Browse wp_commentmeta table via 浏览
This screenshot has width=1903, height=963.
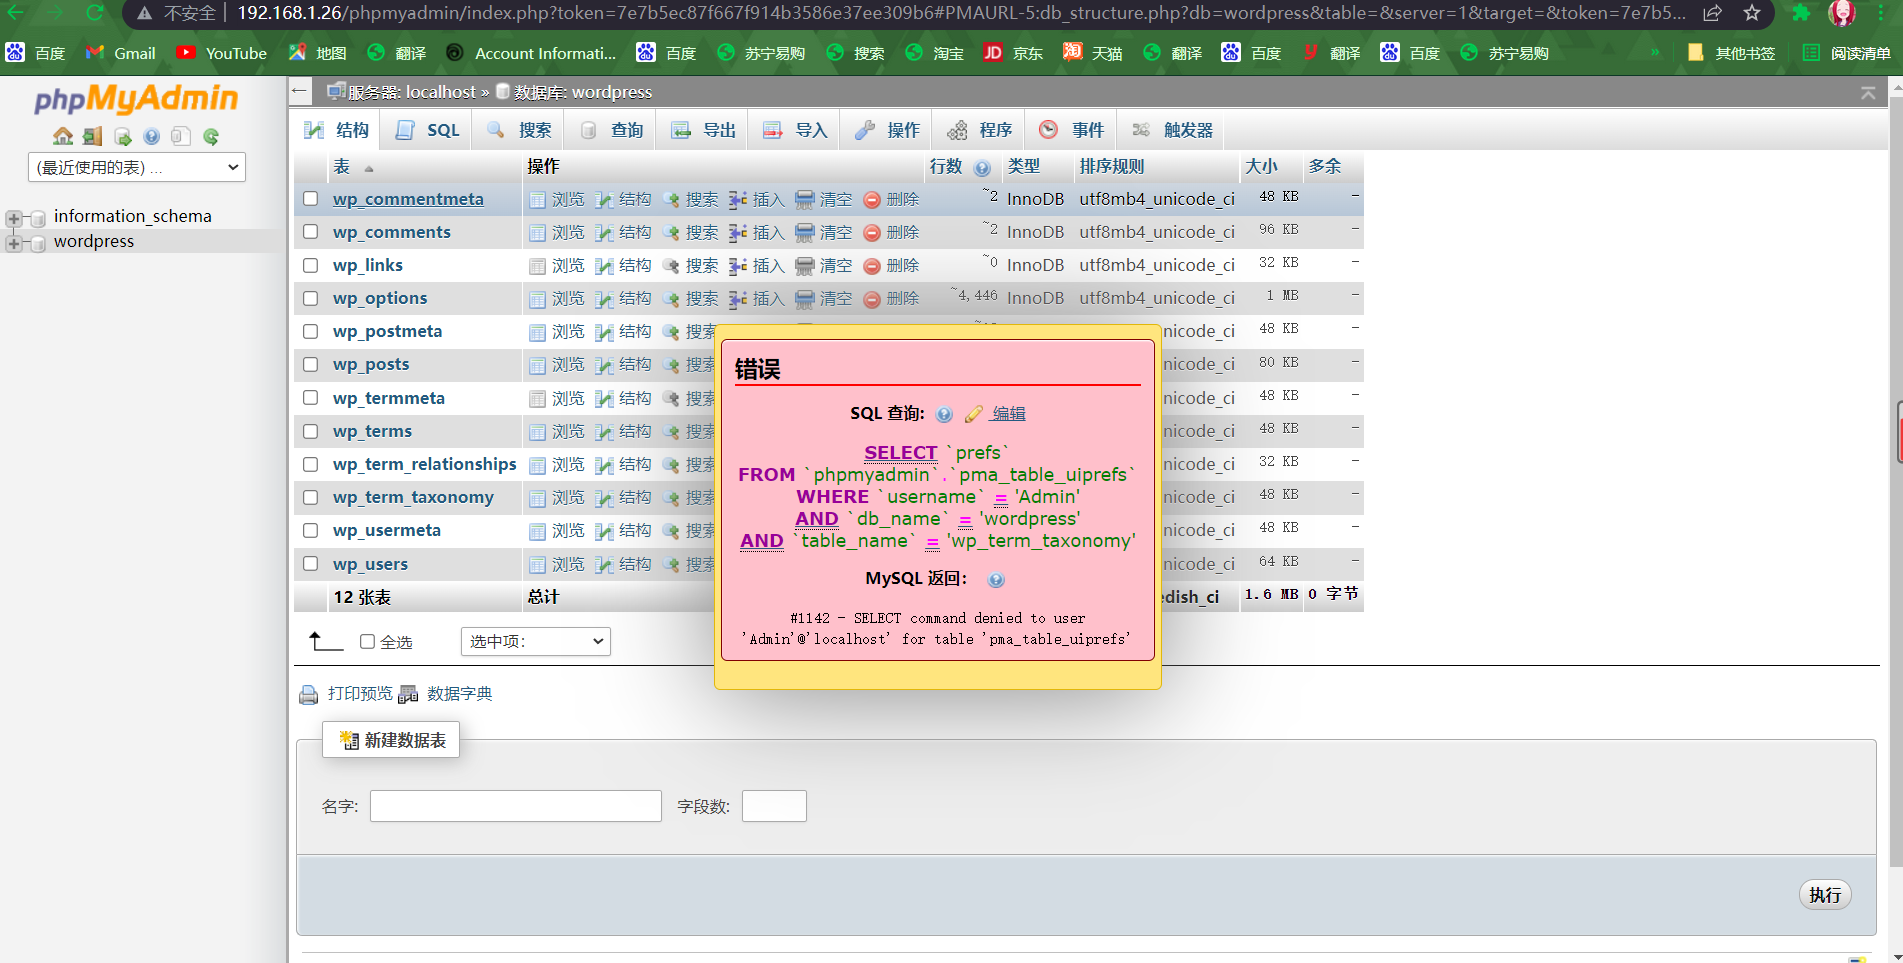[x=557, y=200]
